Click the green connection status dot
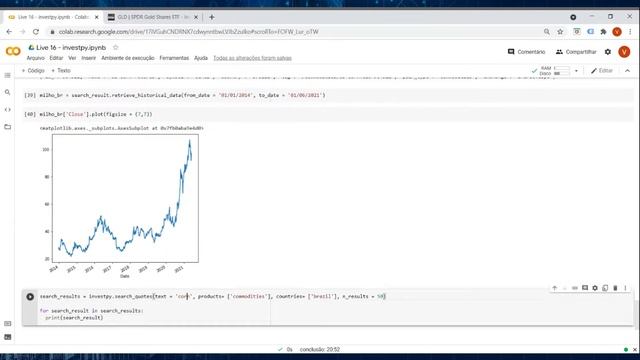 (626, 350)
